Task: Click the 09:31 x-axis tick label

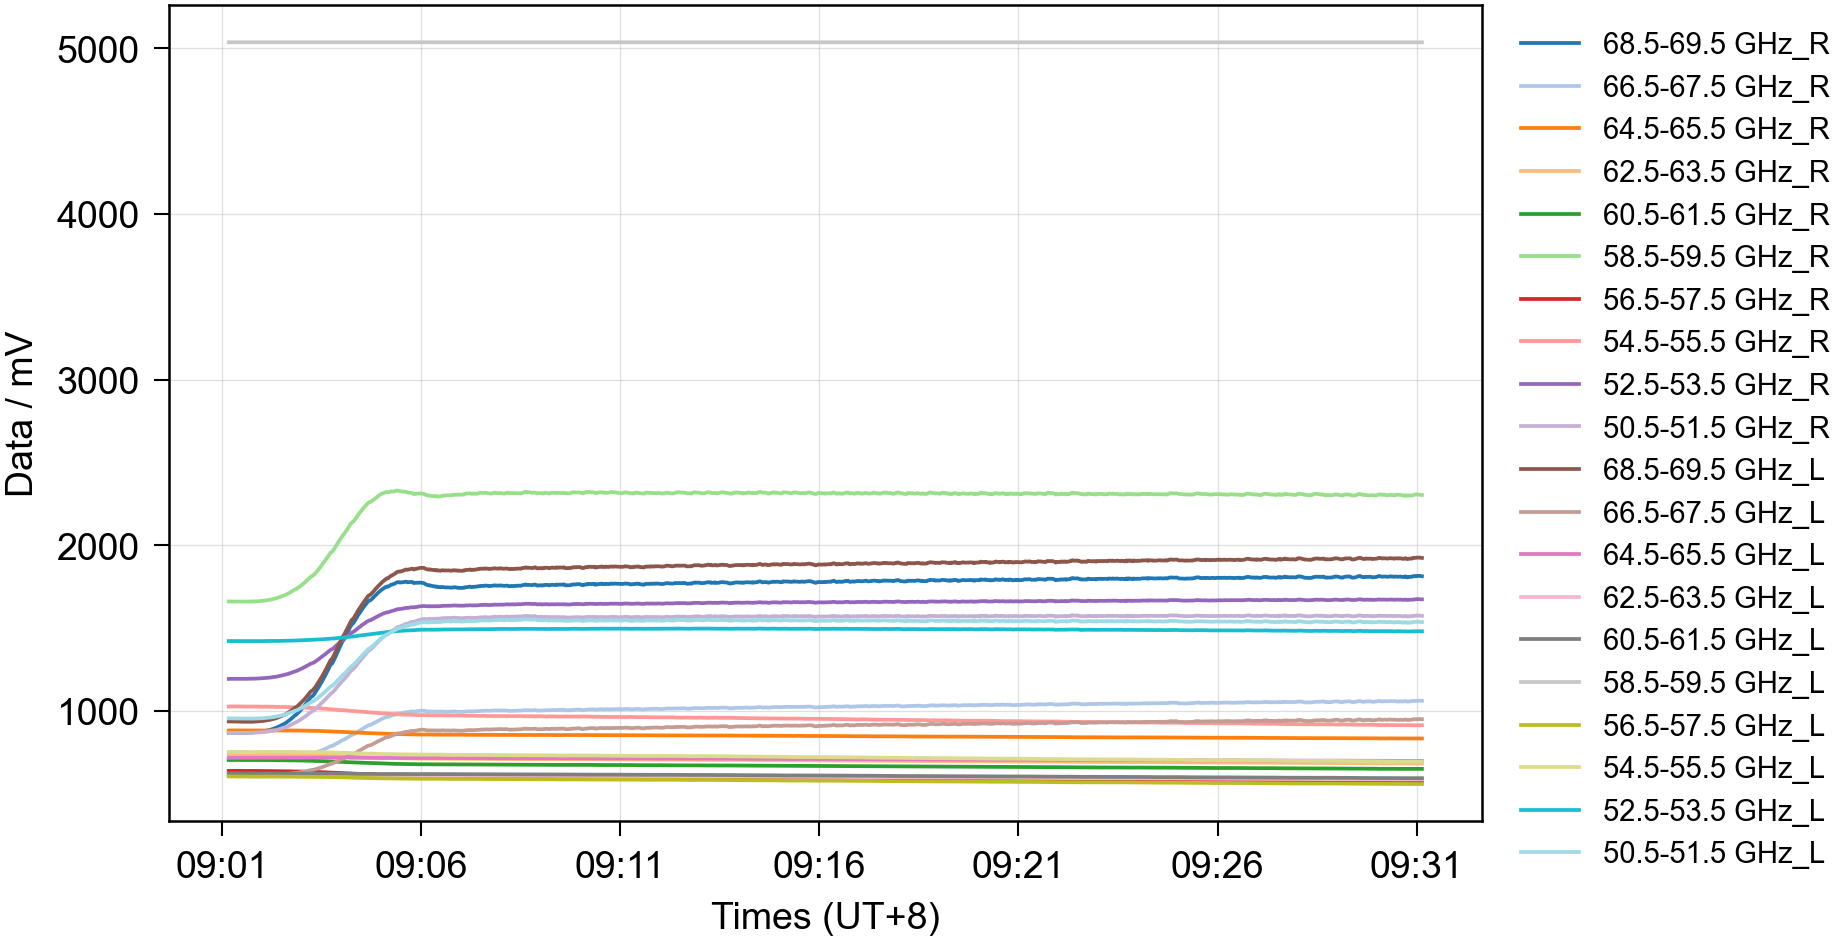Action: click(x=1415, y=865)
